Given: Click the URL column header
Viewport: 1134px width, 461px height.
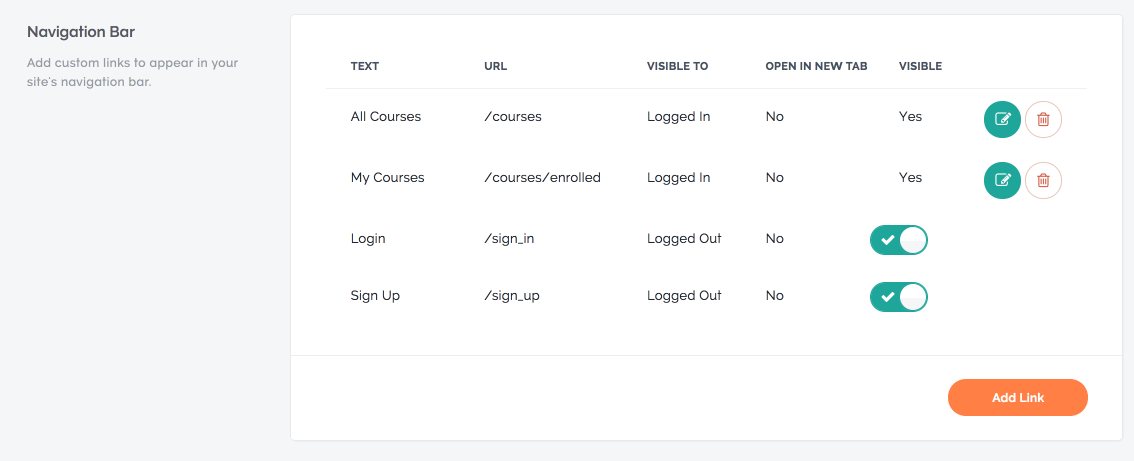Looking at the screenshot, I should (x=495, y=66).
